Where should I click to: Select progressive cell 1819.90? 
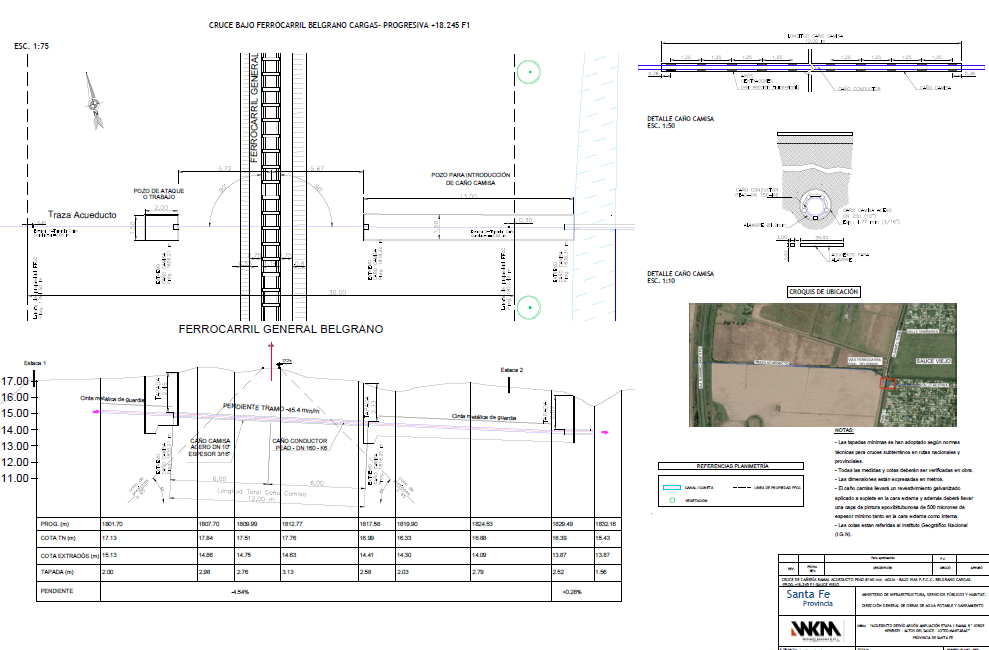(x=407, y=524)
